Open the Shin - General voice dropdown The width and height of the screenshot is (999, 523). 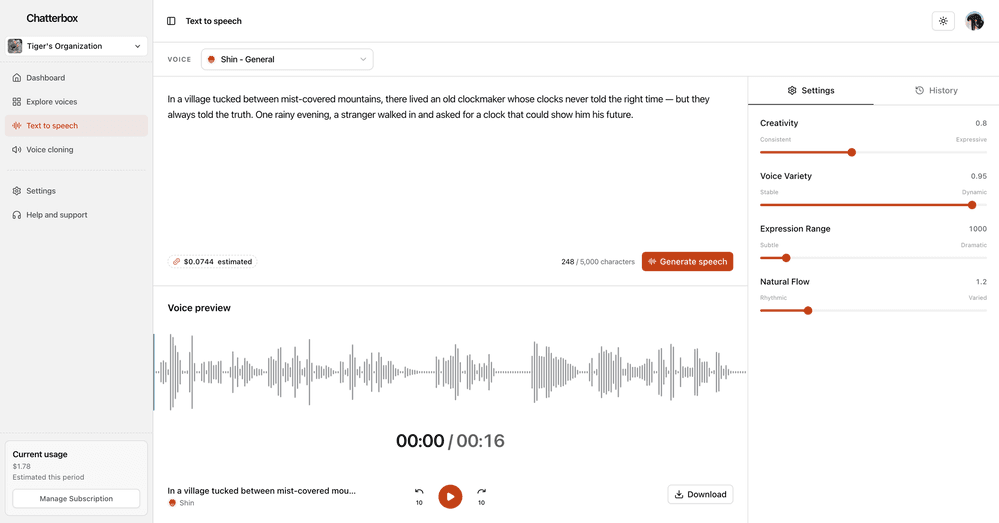[x=287, y=59]
